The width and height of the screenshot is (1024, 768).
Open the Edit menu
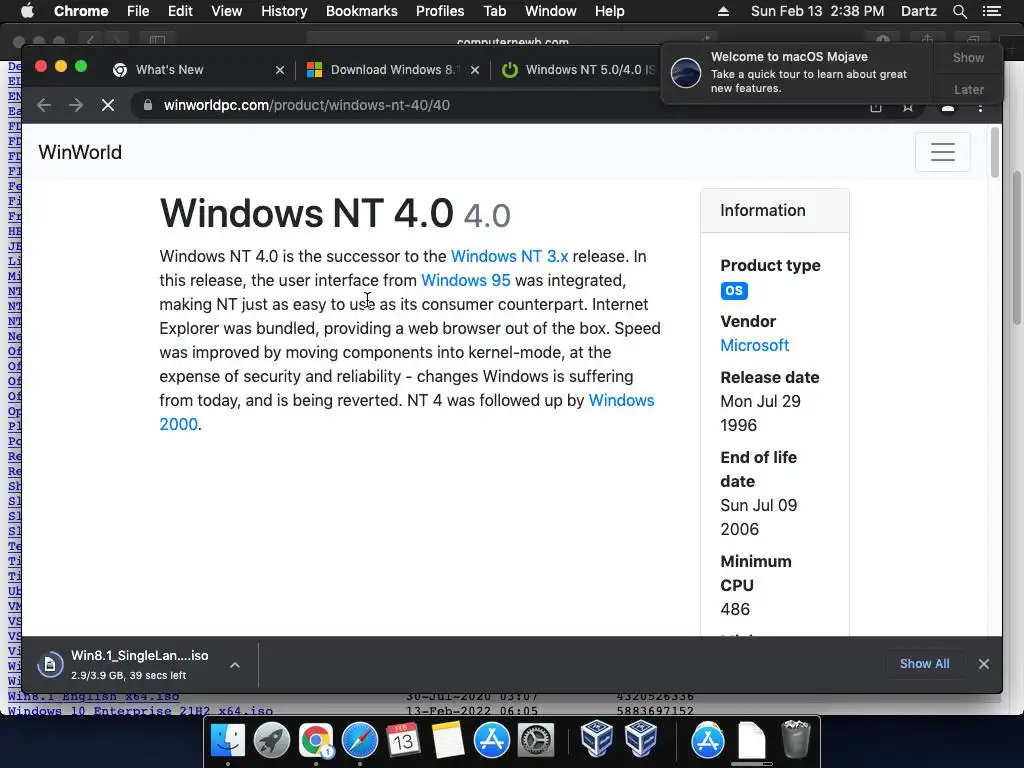click(x=180, y=11)
